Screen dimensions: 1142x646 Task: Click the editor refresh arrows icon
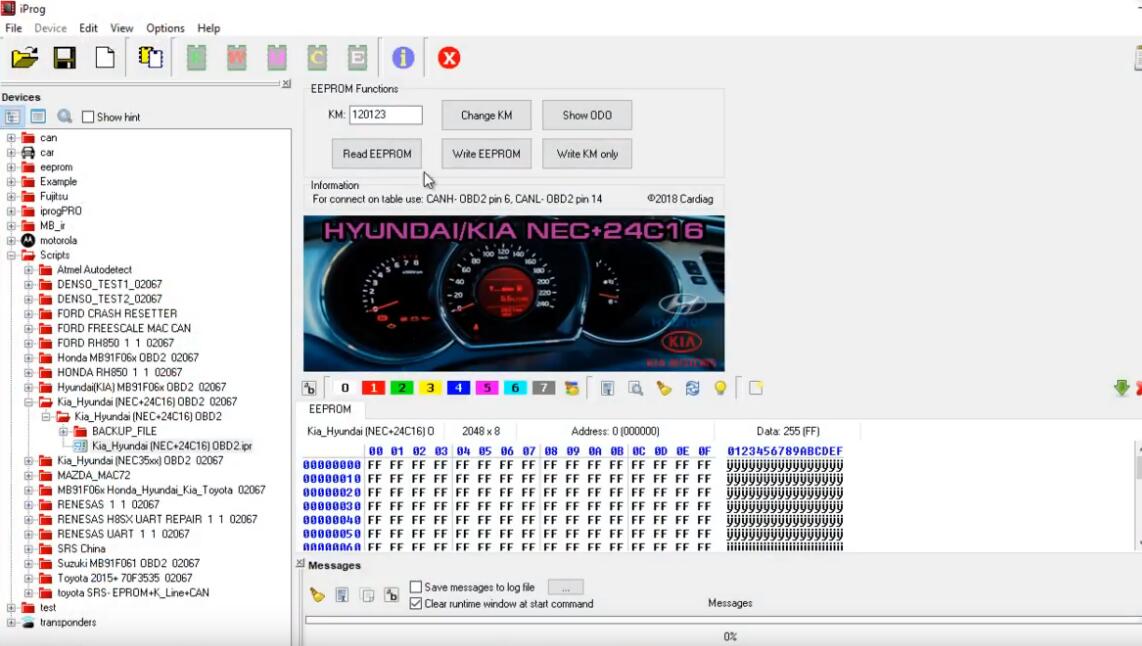(x=692, y=388)
